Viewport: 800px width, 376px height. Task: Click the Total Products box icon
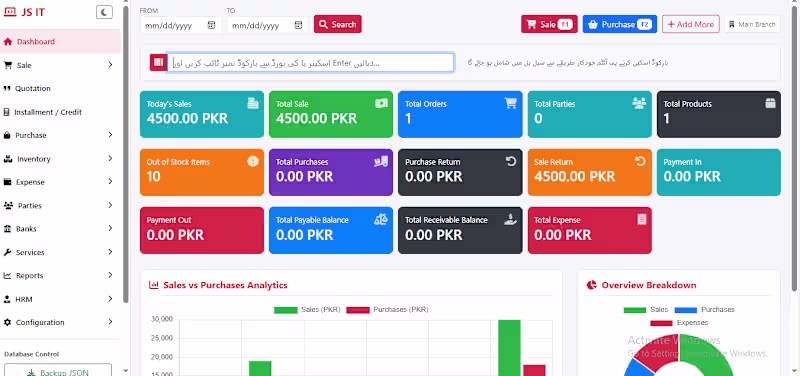pos(770,103)
